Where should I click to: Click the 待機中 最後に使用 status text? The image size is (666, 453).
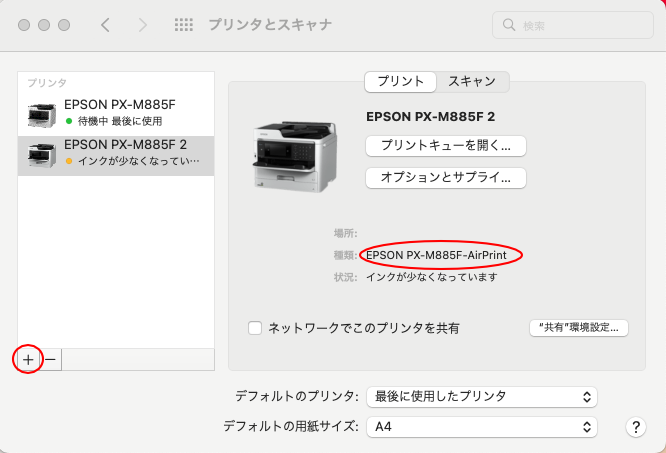coord(120,121)
